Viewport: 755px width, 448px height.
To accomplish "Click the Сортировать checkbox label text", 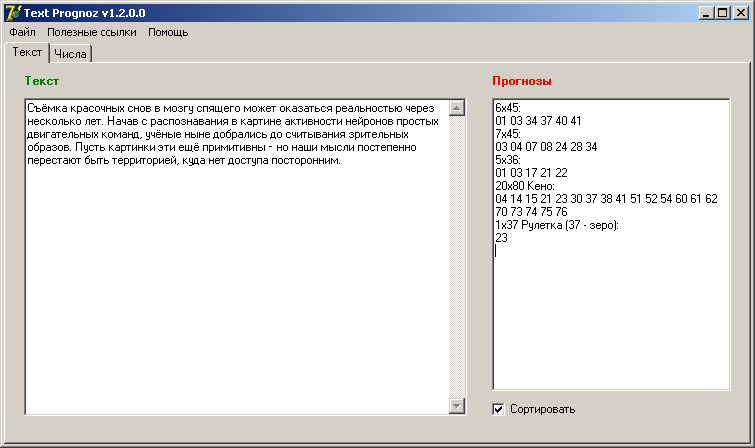I will click(542, 409).
